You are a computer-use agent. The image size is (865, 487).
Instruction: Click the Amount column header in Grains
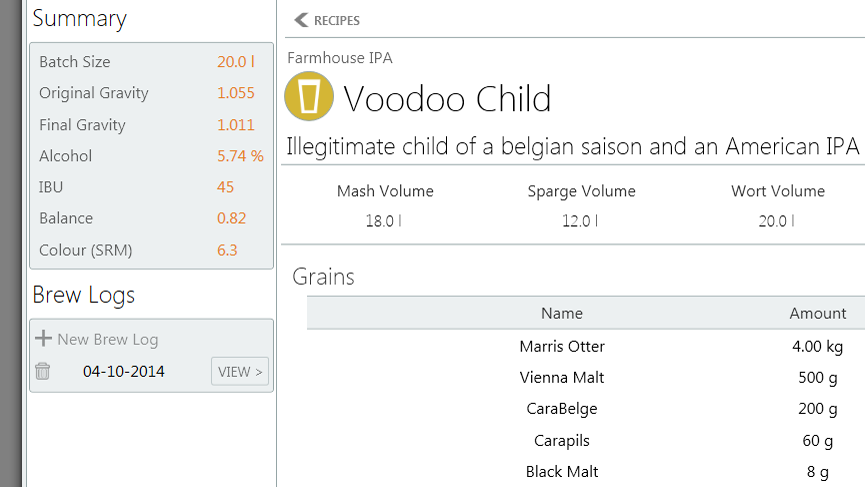(818, 313)
